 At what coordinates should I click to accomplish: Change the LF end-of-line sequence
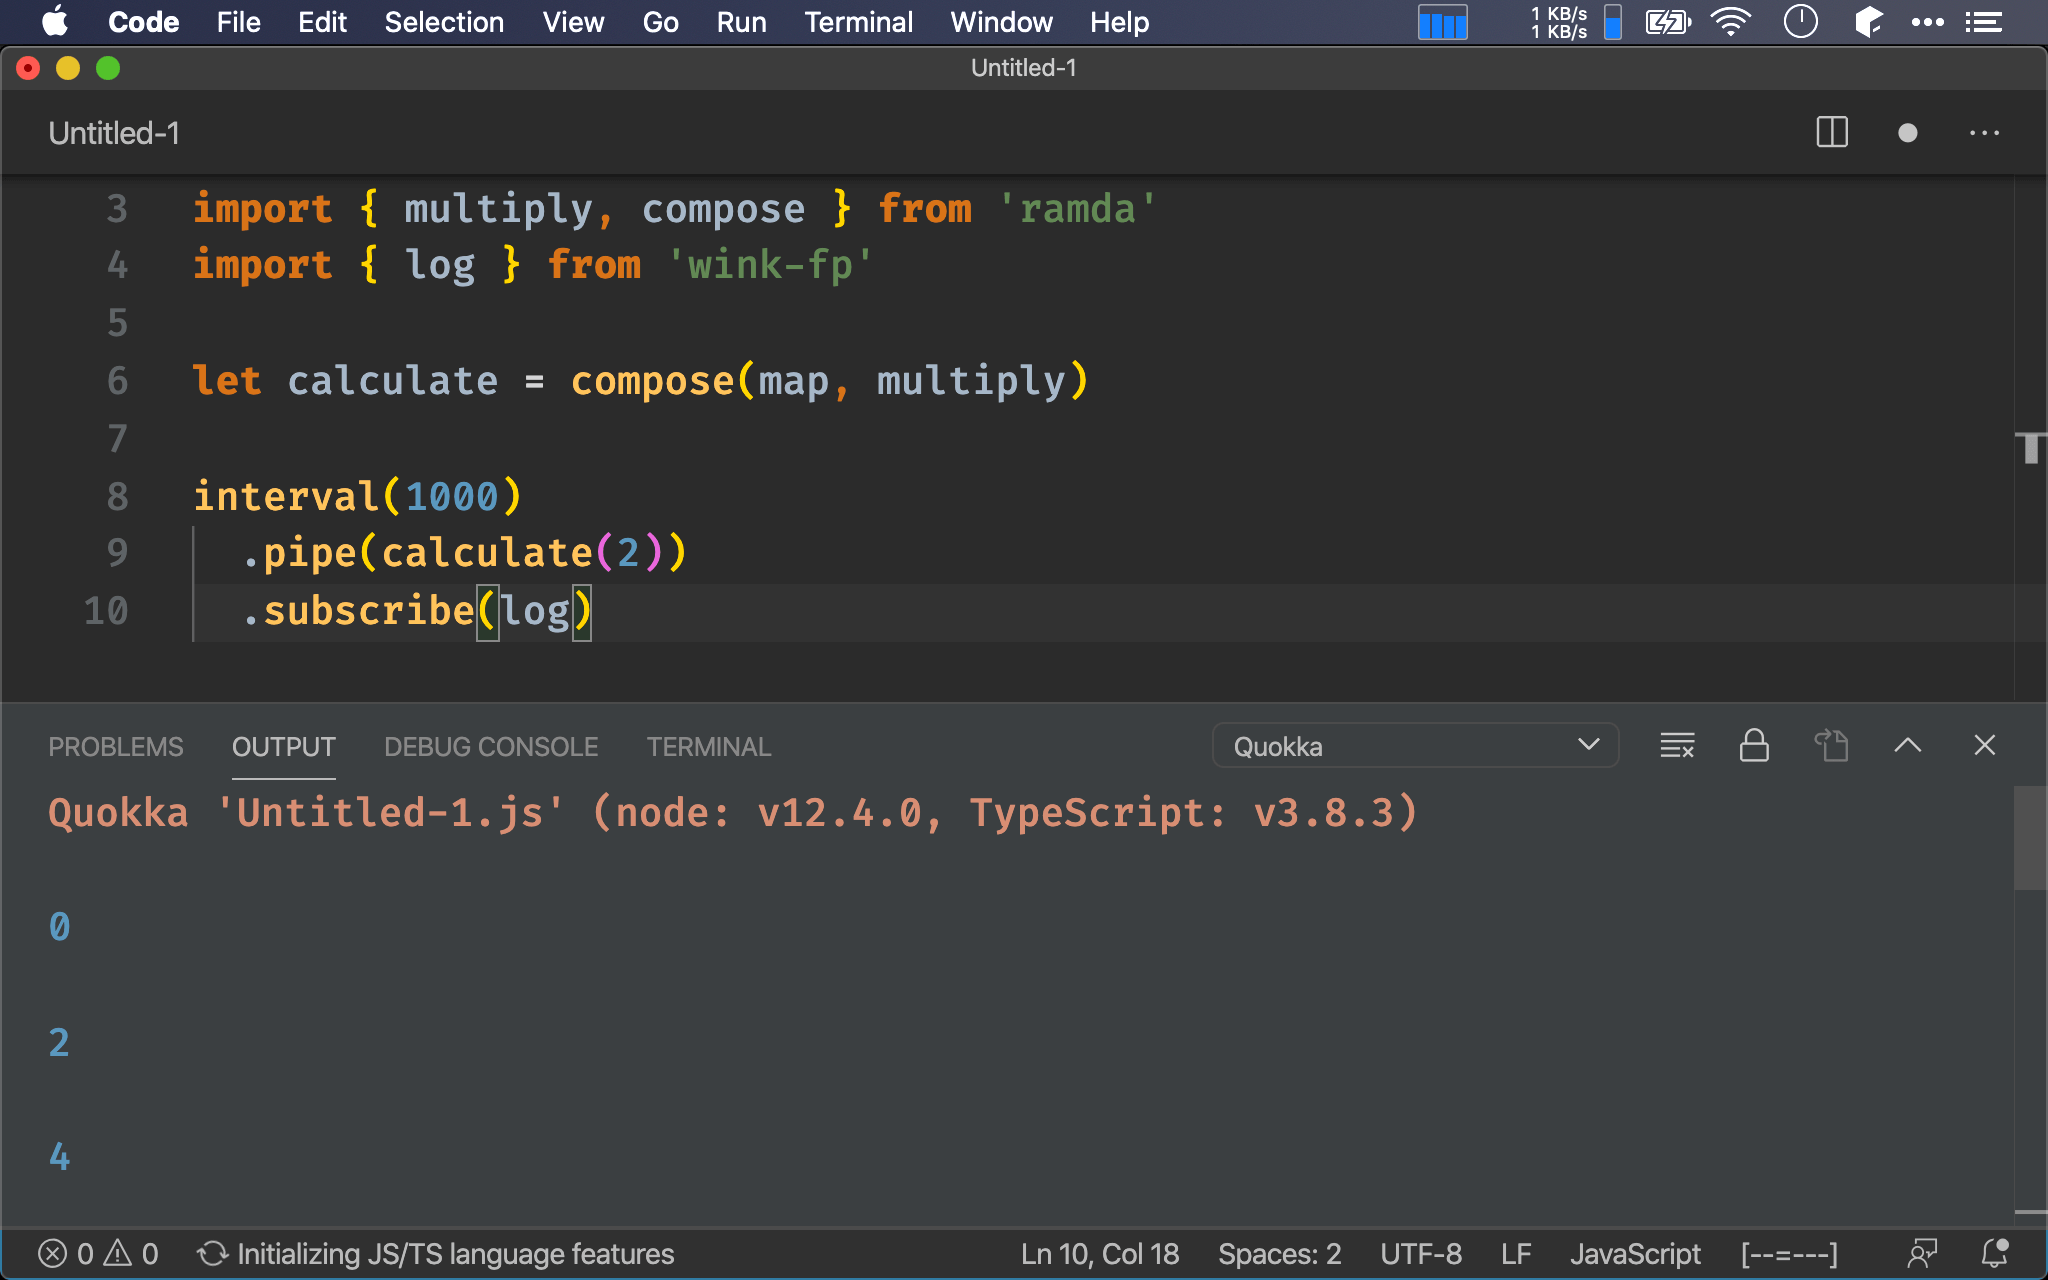pyautogui.click(x=1516, y=1254)
